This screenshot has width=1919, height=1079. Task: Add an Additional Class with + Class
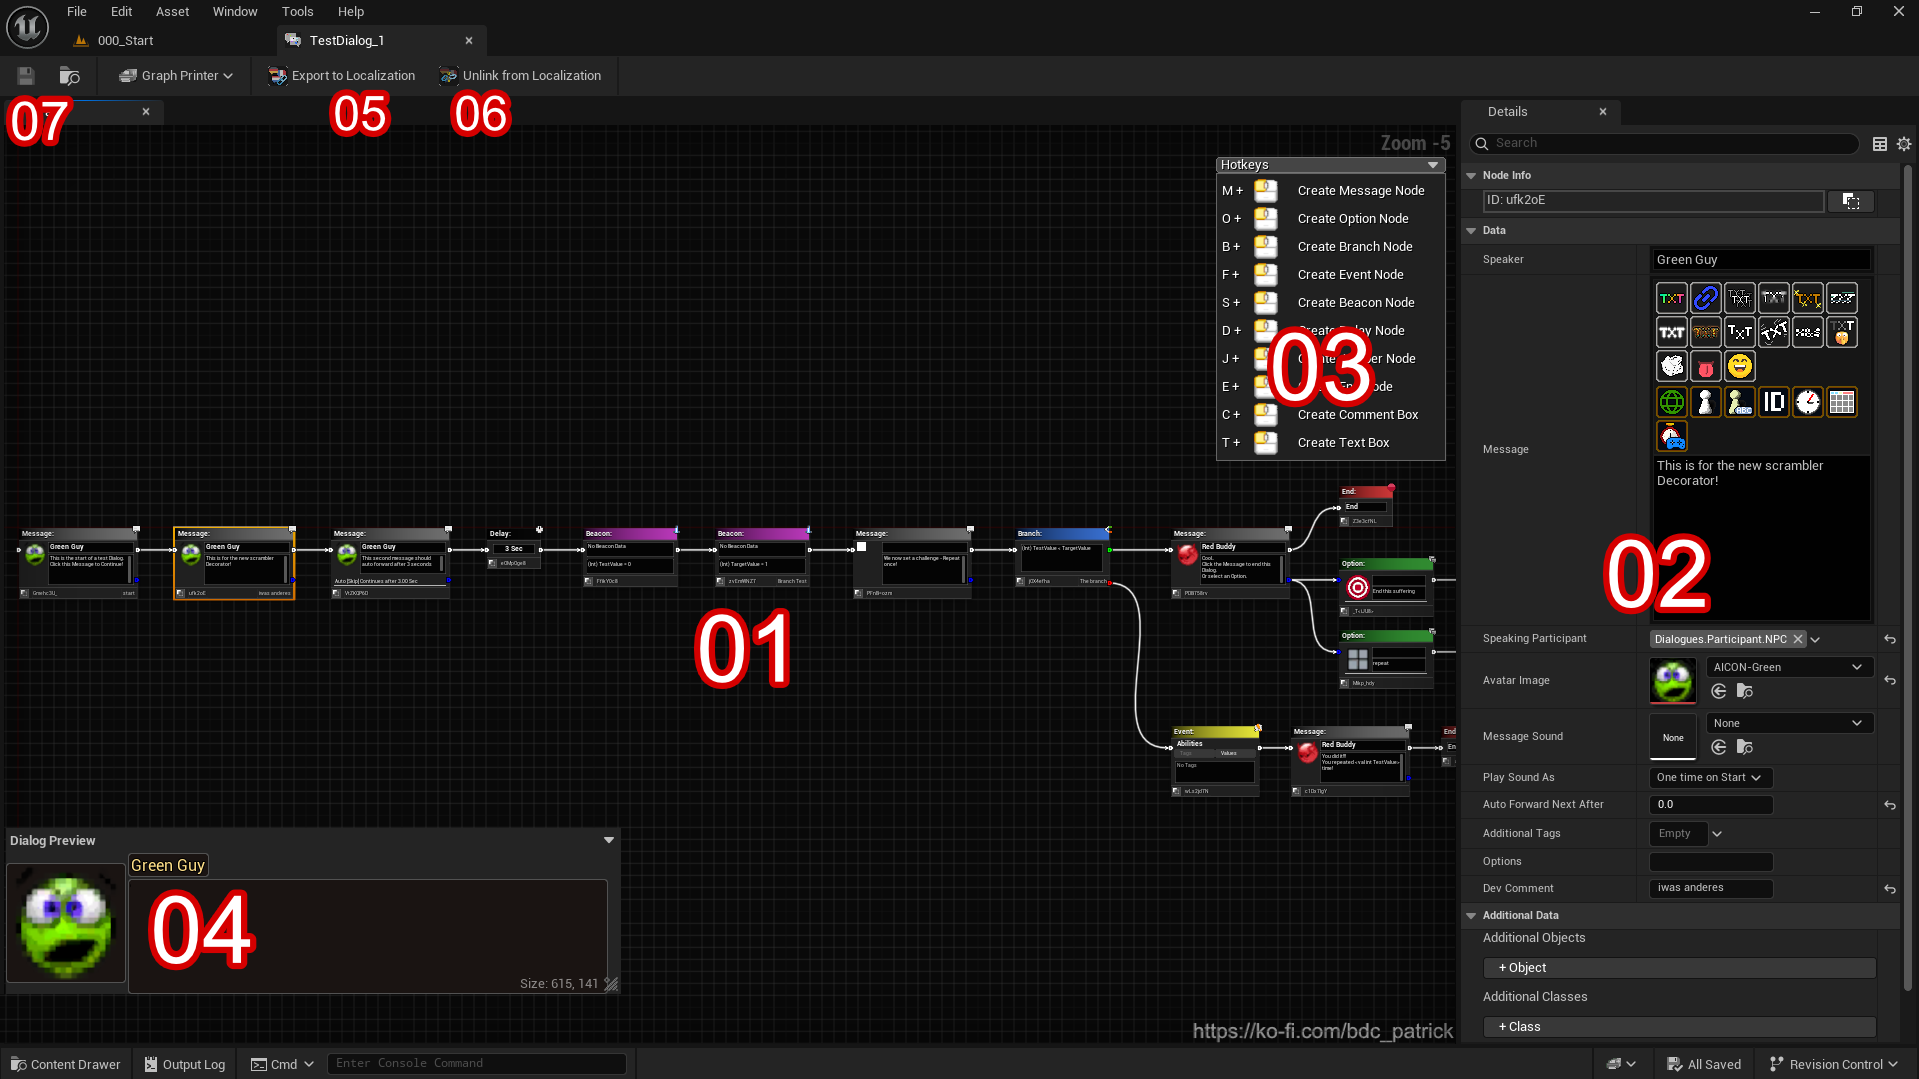pos(1679,1027)
